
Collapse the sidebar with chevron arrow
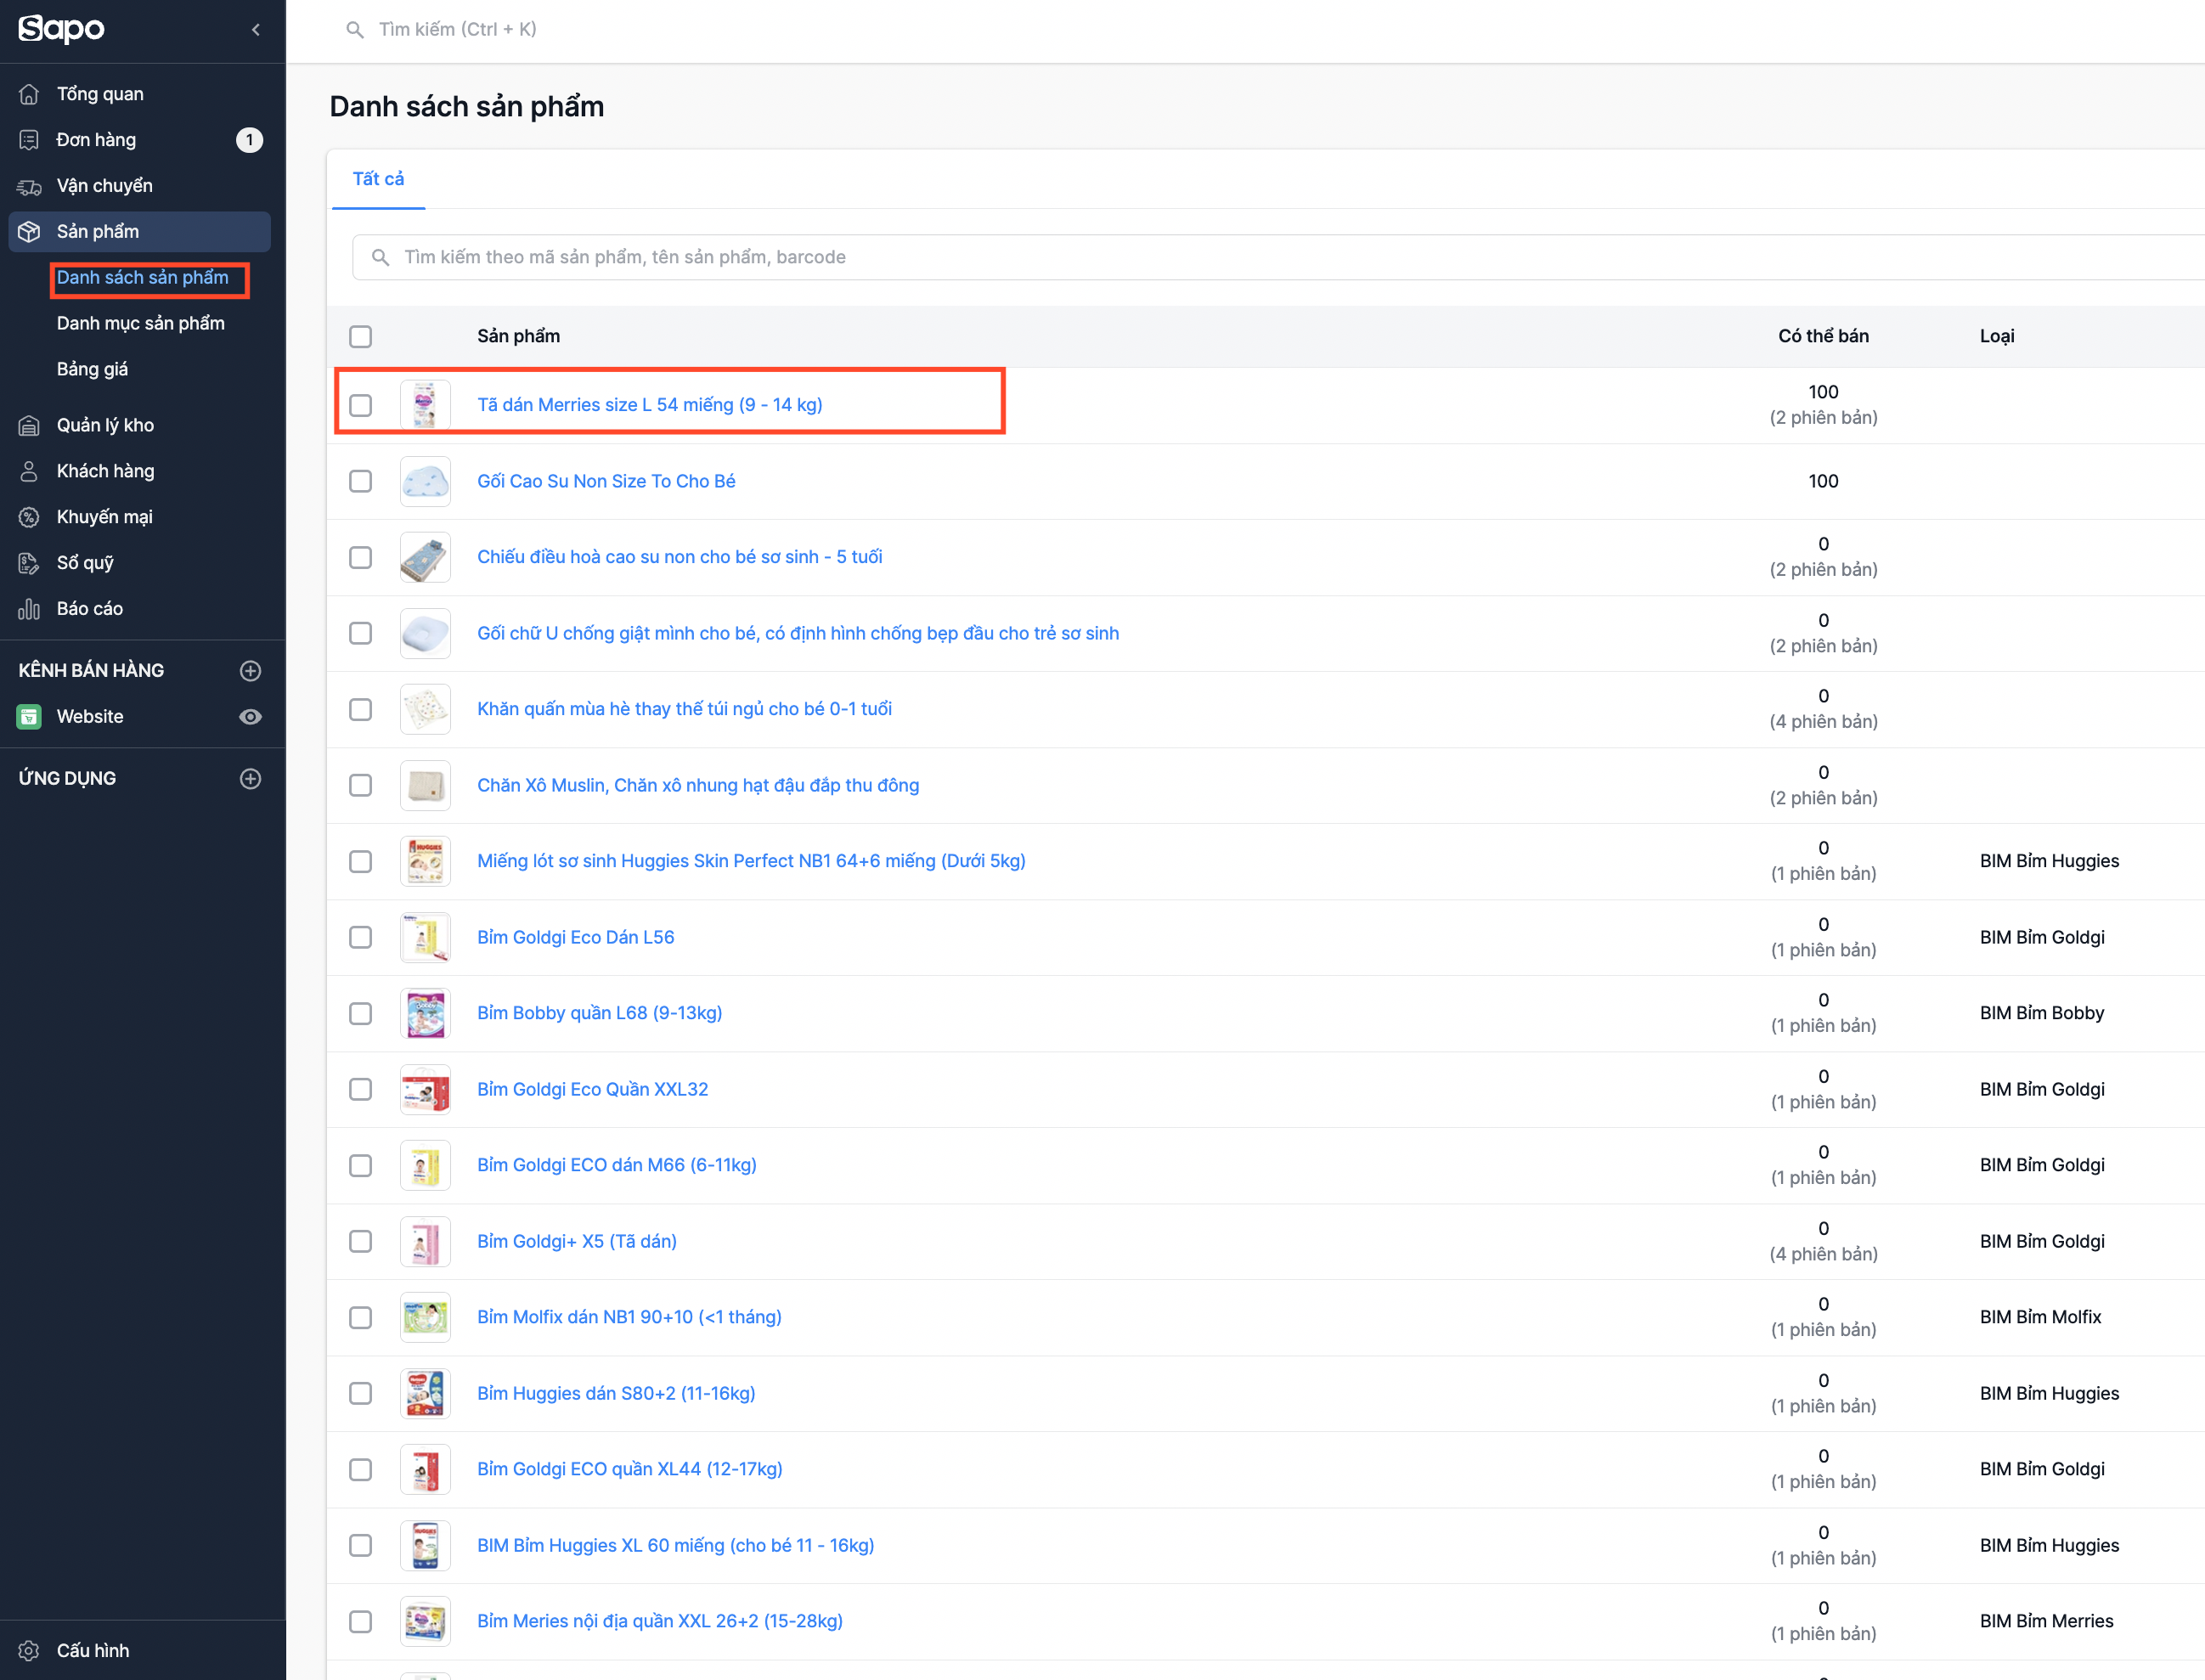[256, 30]
